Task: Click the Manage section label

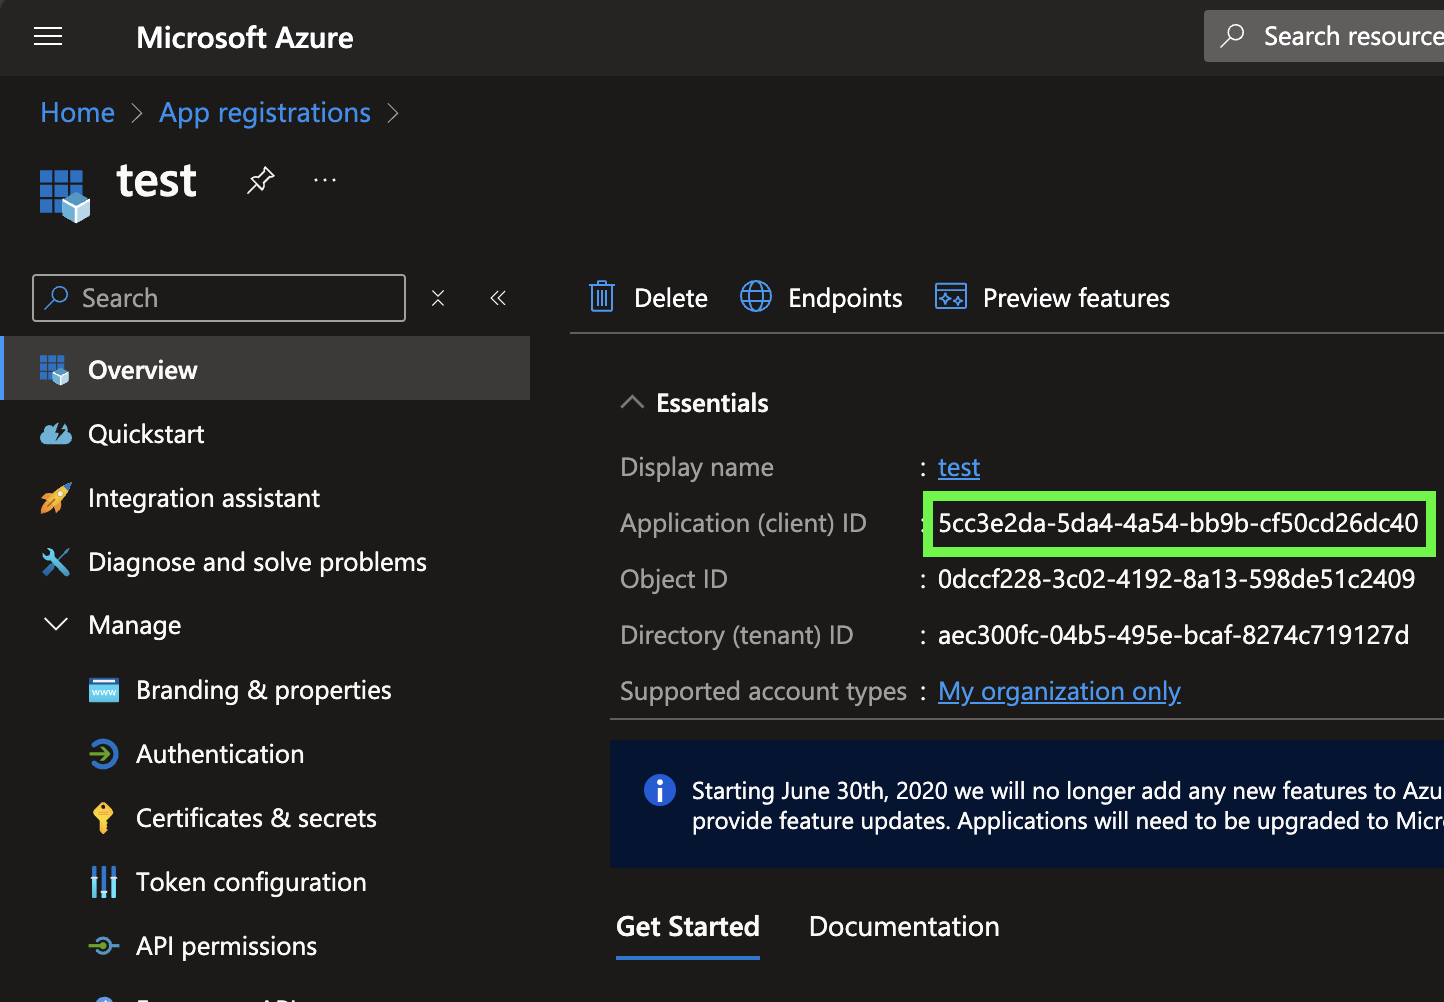Action: coord(135,625)
